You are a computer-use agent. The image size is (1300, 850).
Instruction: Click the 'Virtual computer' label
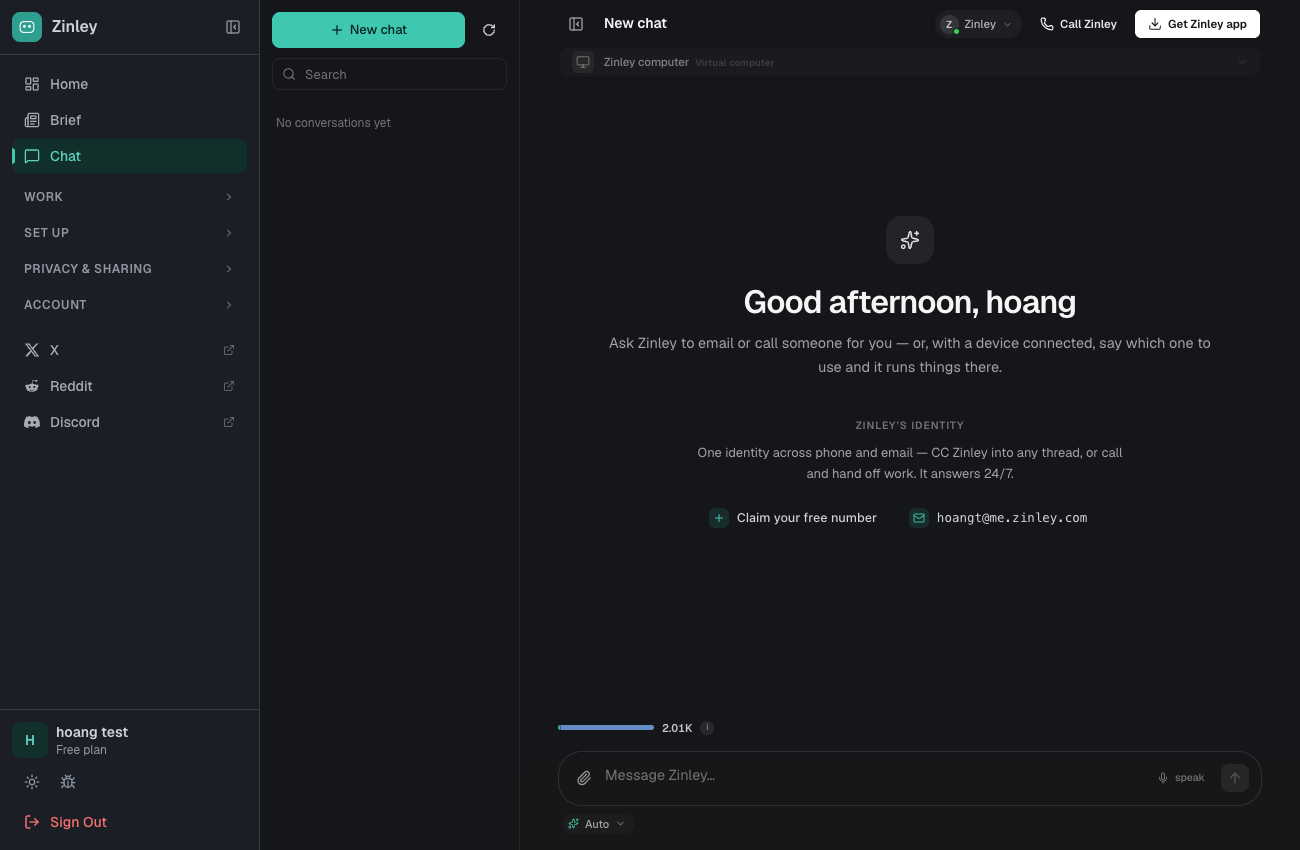[x=735, y=63]
